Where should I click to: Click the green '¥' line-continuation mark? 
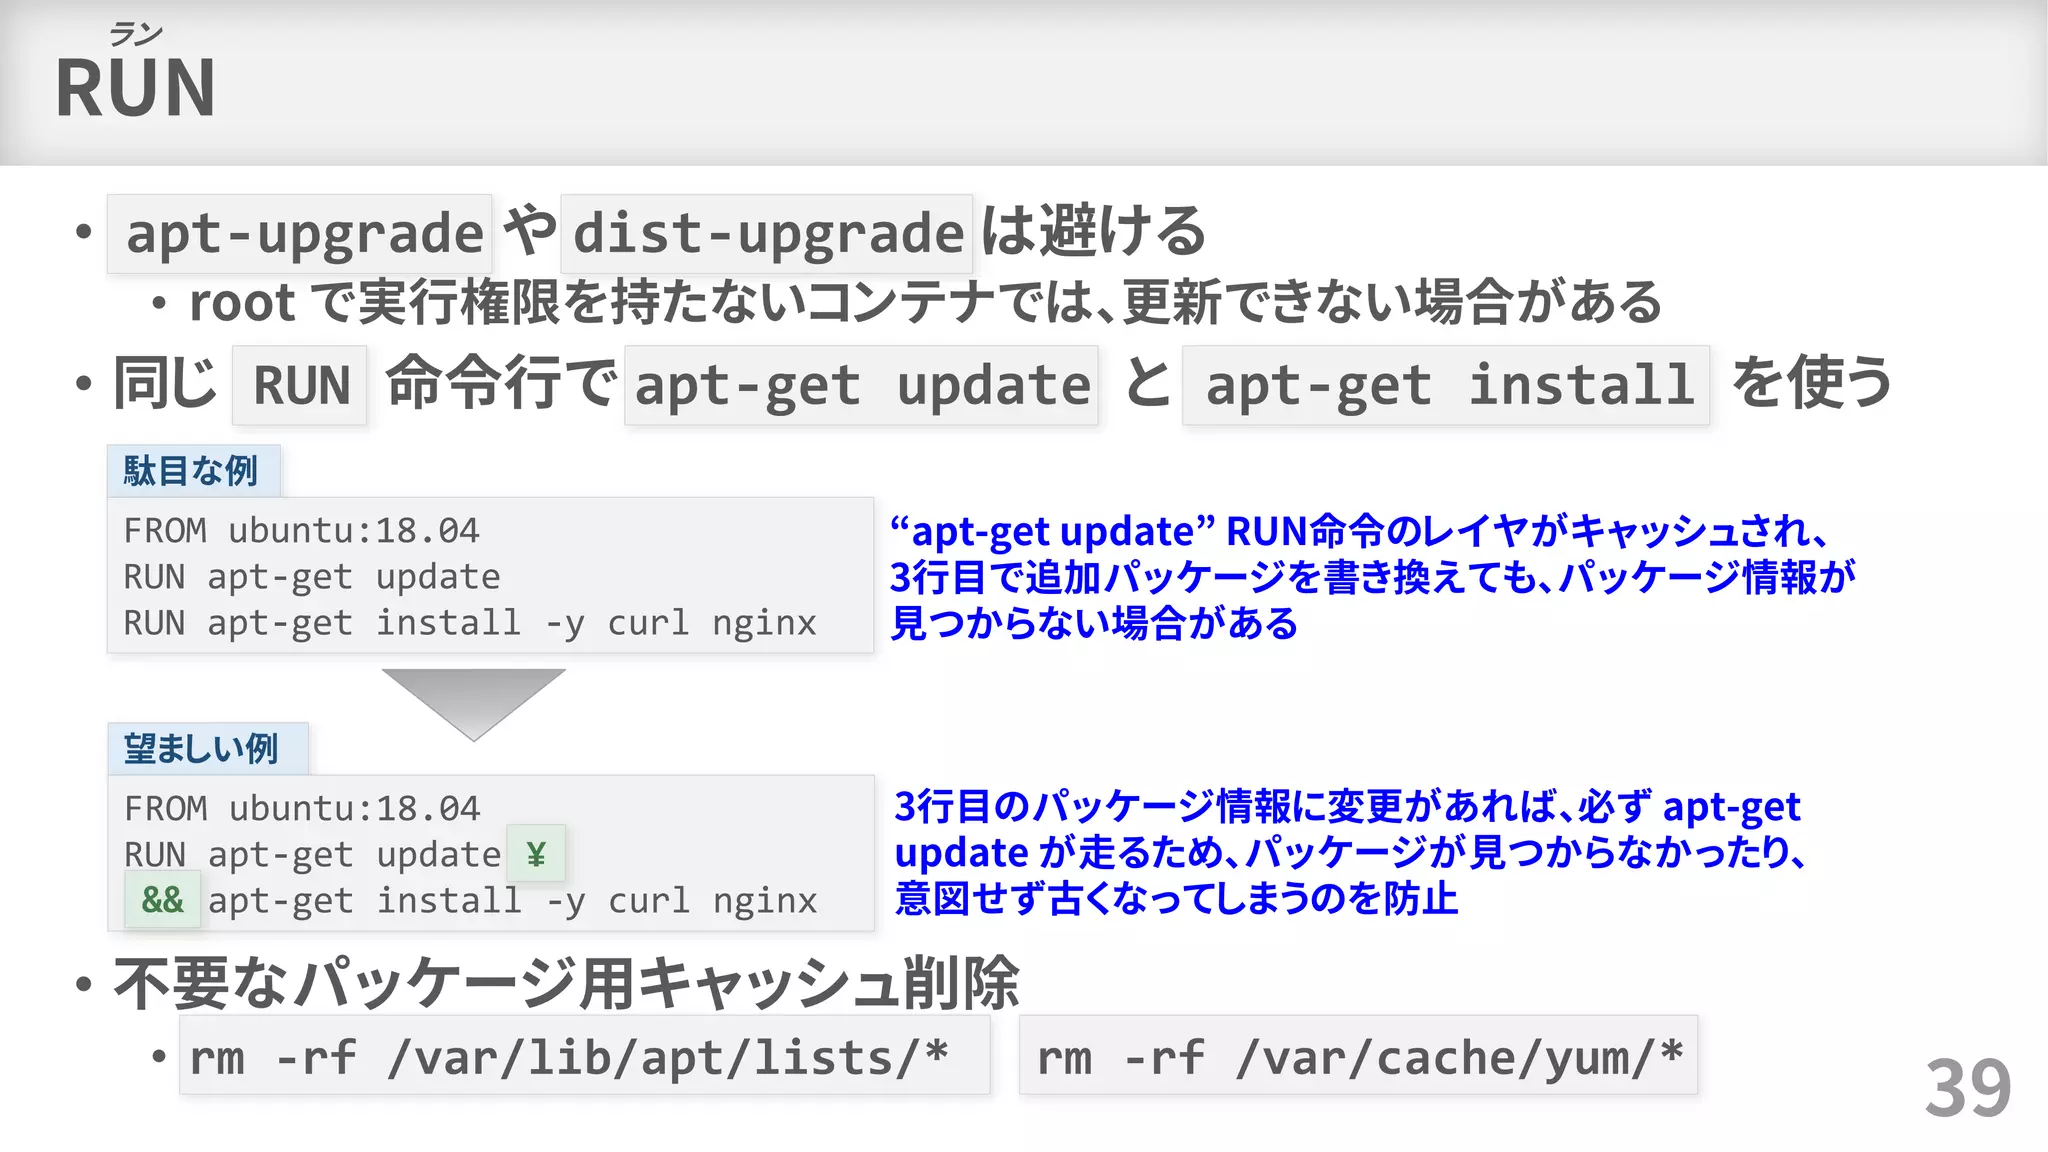coord(536,854)
